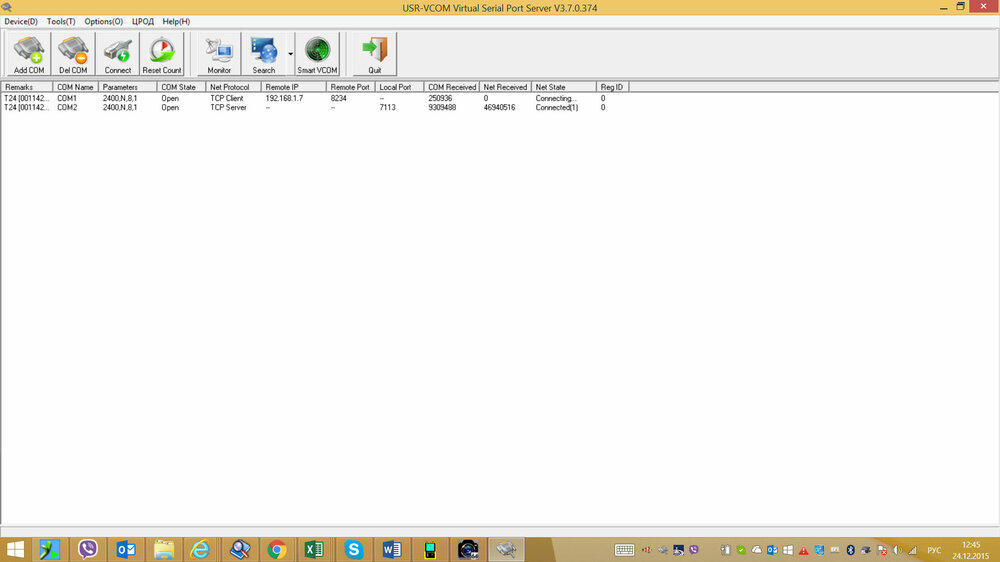Viewport: 1000px width, 562px height.
Task: Click the Del COM toolbar icon
Action: (73, 54)
